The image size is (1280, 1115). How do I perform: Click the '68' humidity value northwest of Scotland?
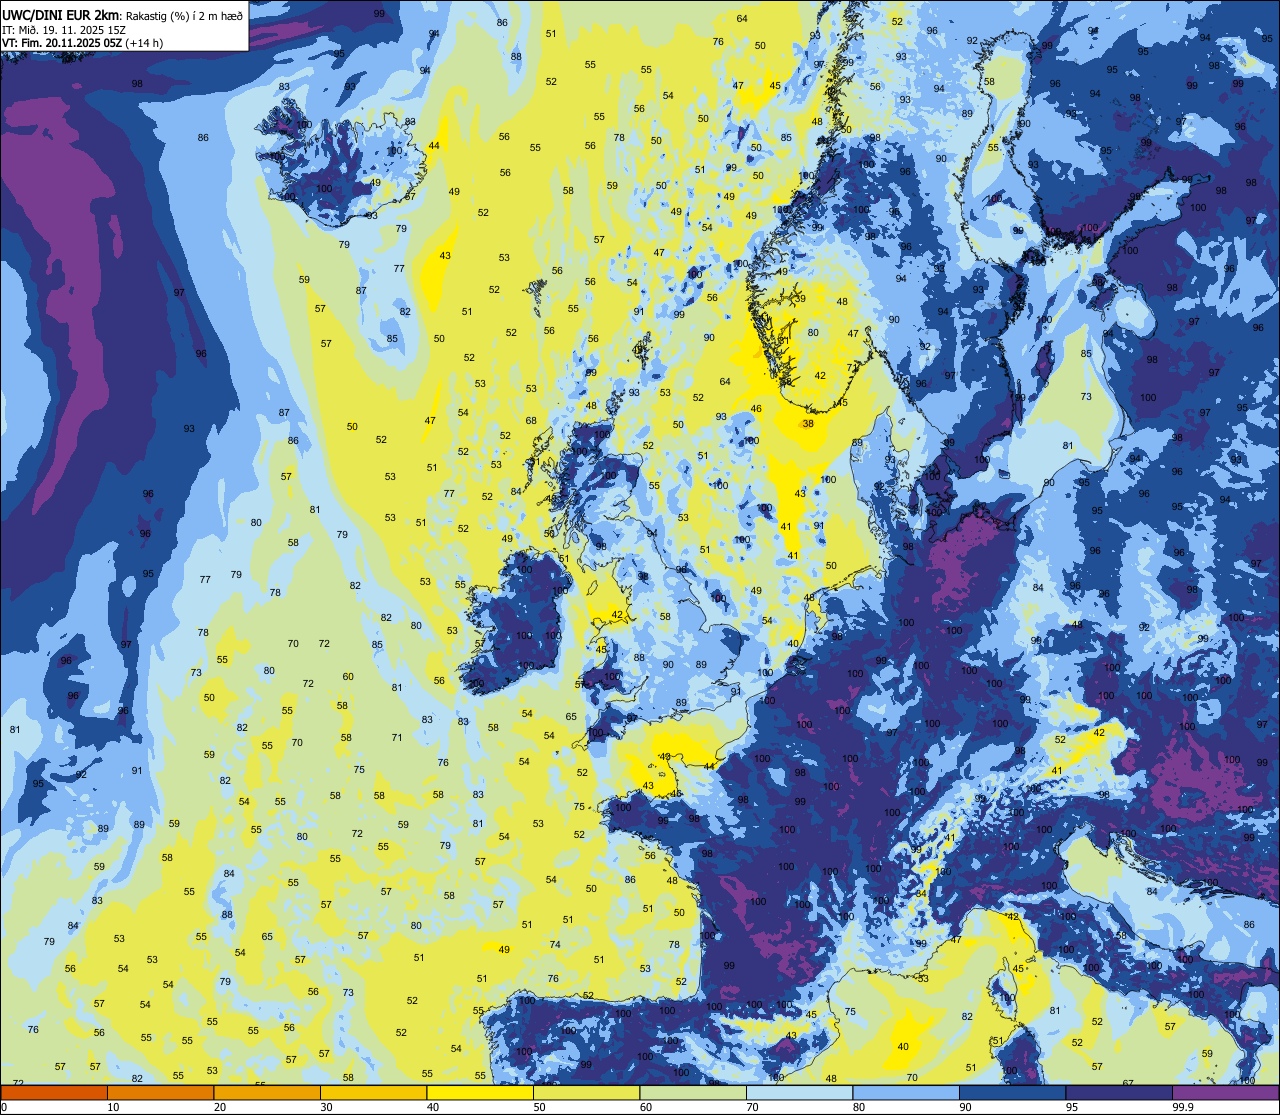[x=532, y=420]
